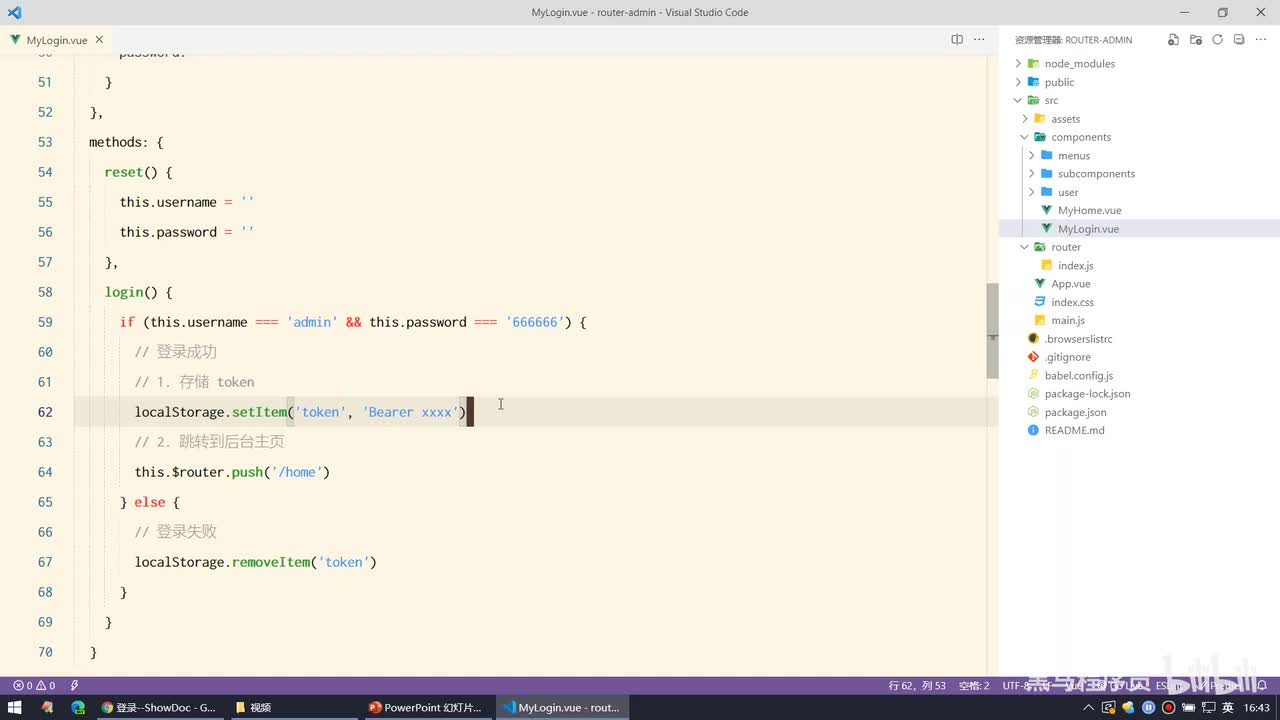
Task: Split the editor to the right
Action: click(x=957, y=40)
